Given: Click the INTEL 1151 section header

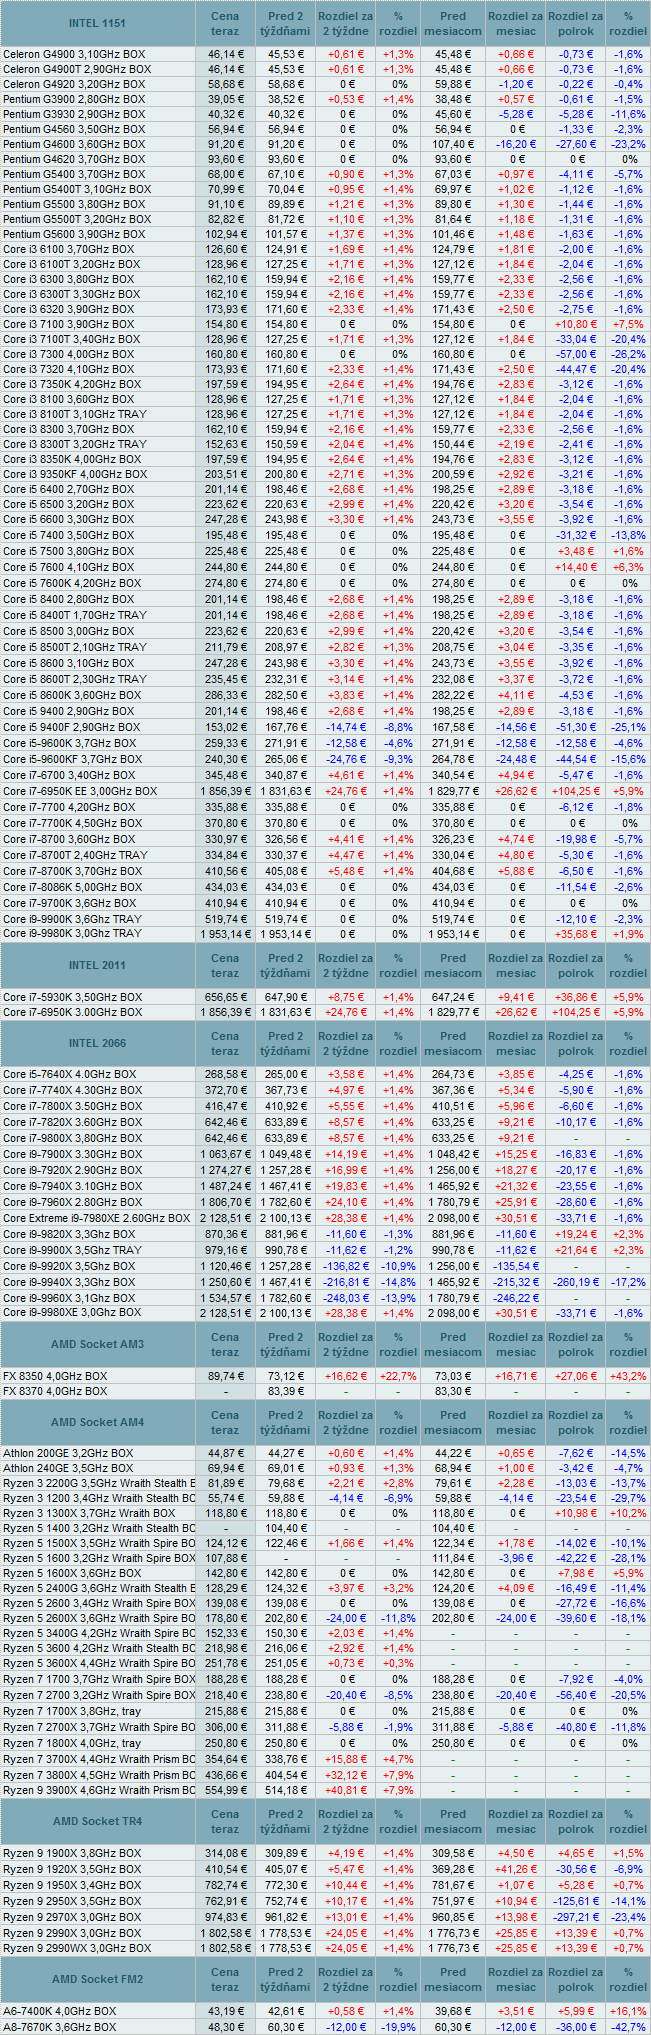Looking at the screenshot, I should (97, 23).
